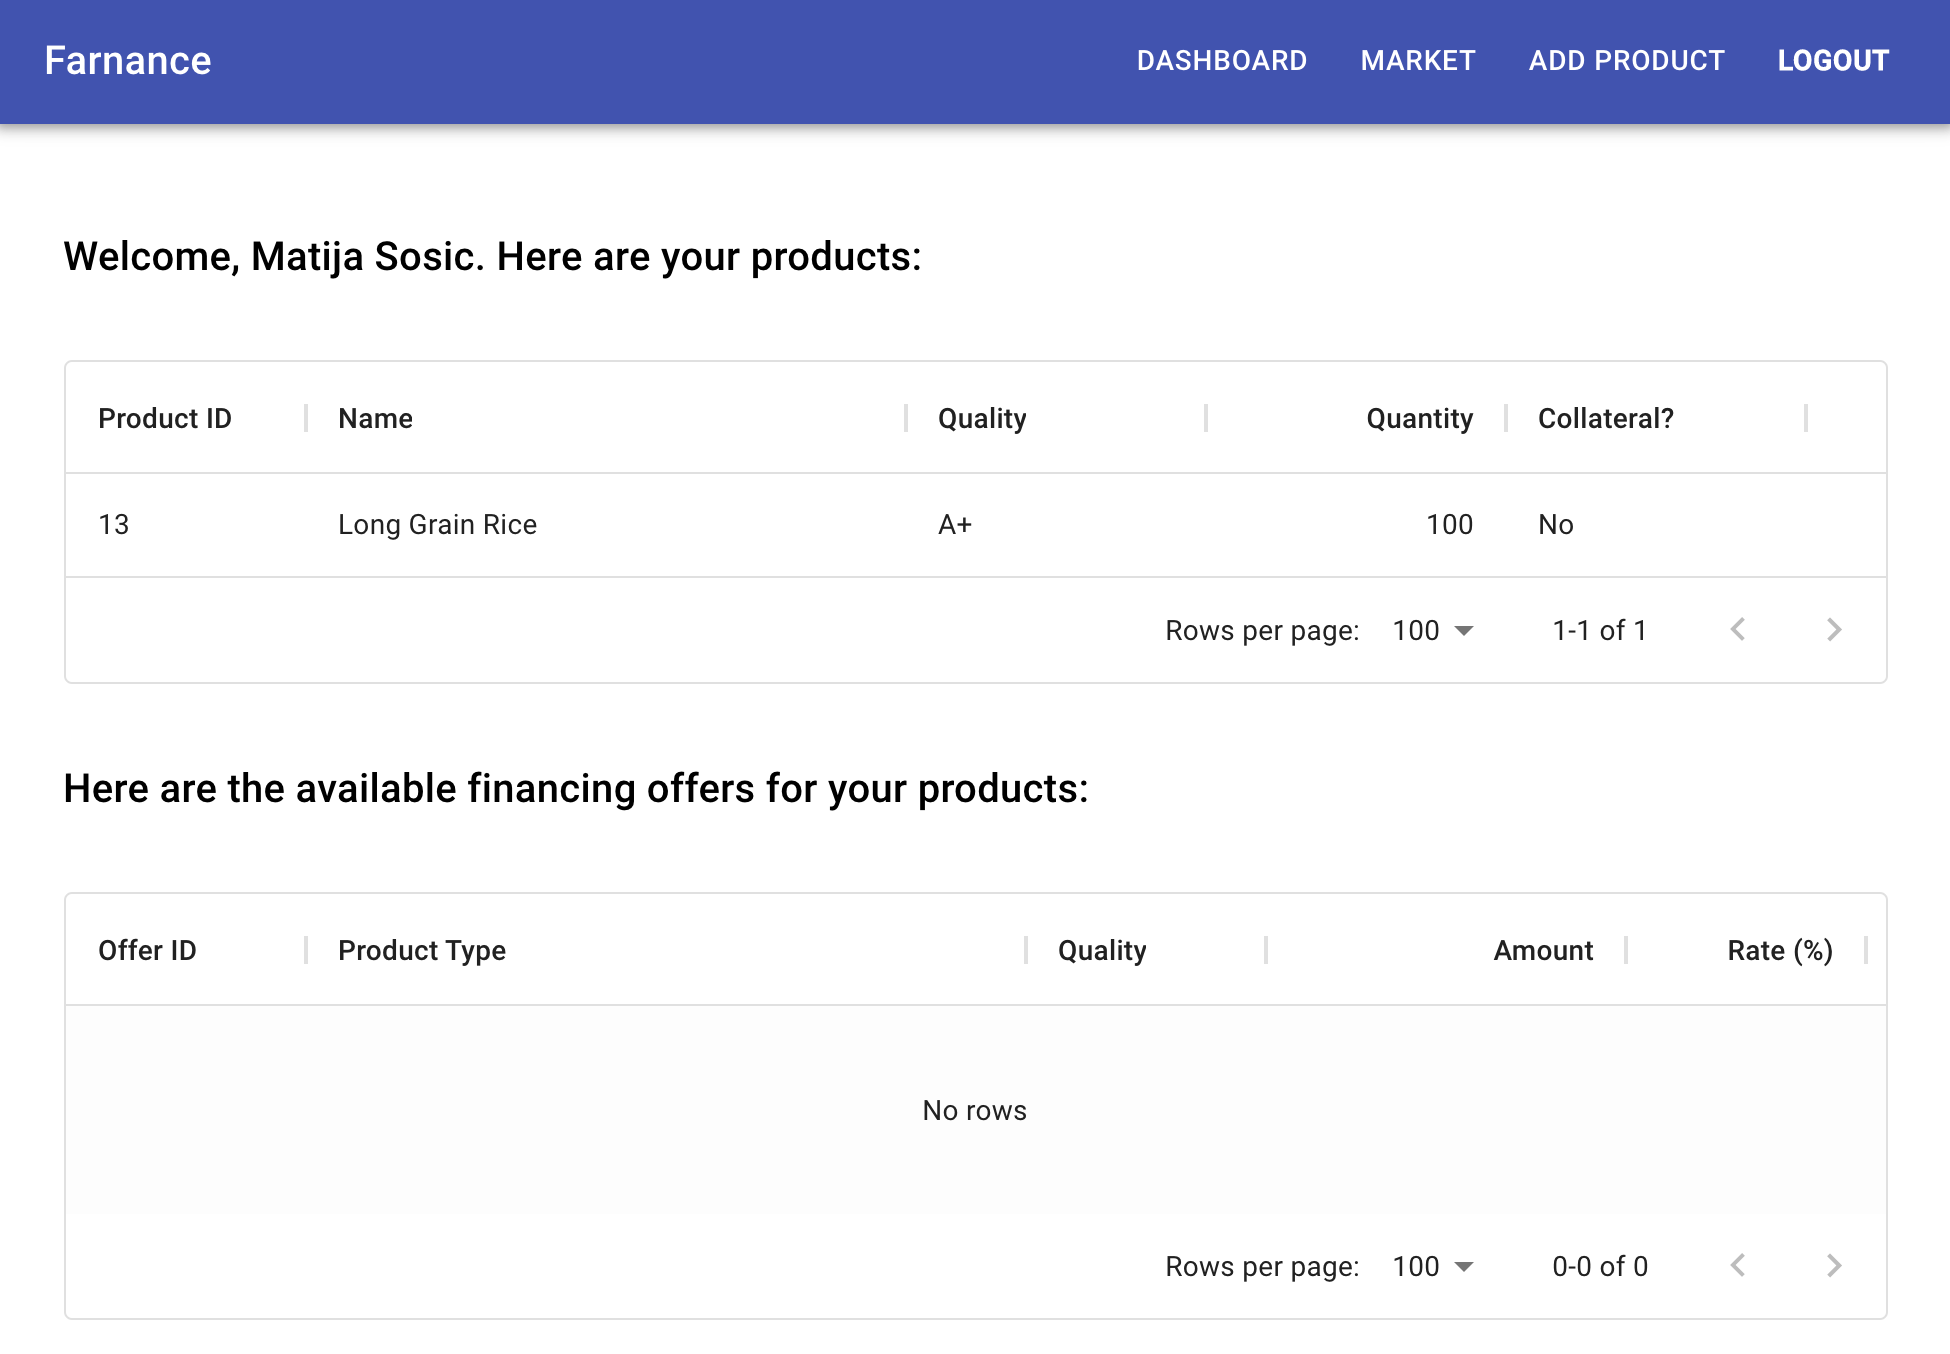Go to previous page in products table
Image resolution: width=1950 pixels, height=1354 pixels.
[1738, 630]
